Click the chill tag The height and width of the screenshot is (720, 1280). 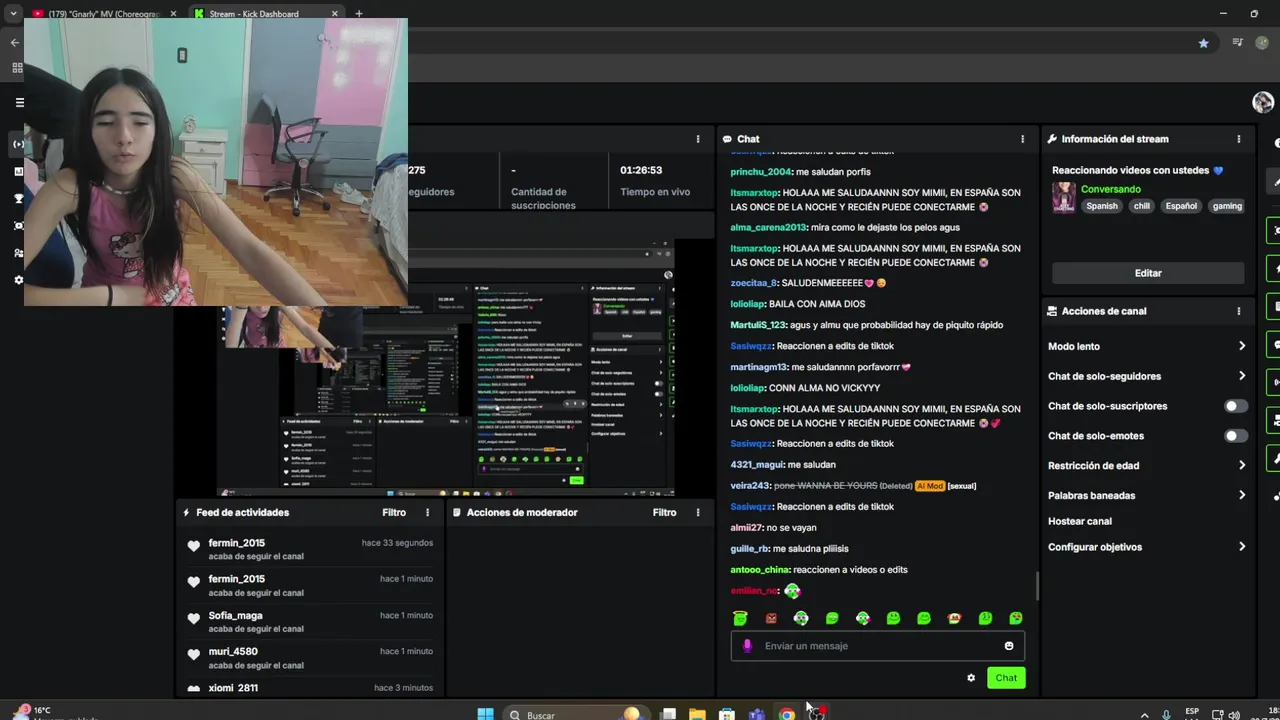click(x=1141, y=206)
